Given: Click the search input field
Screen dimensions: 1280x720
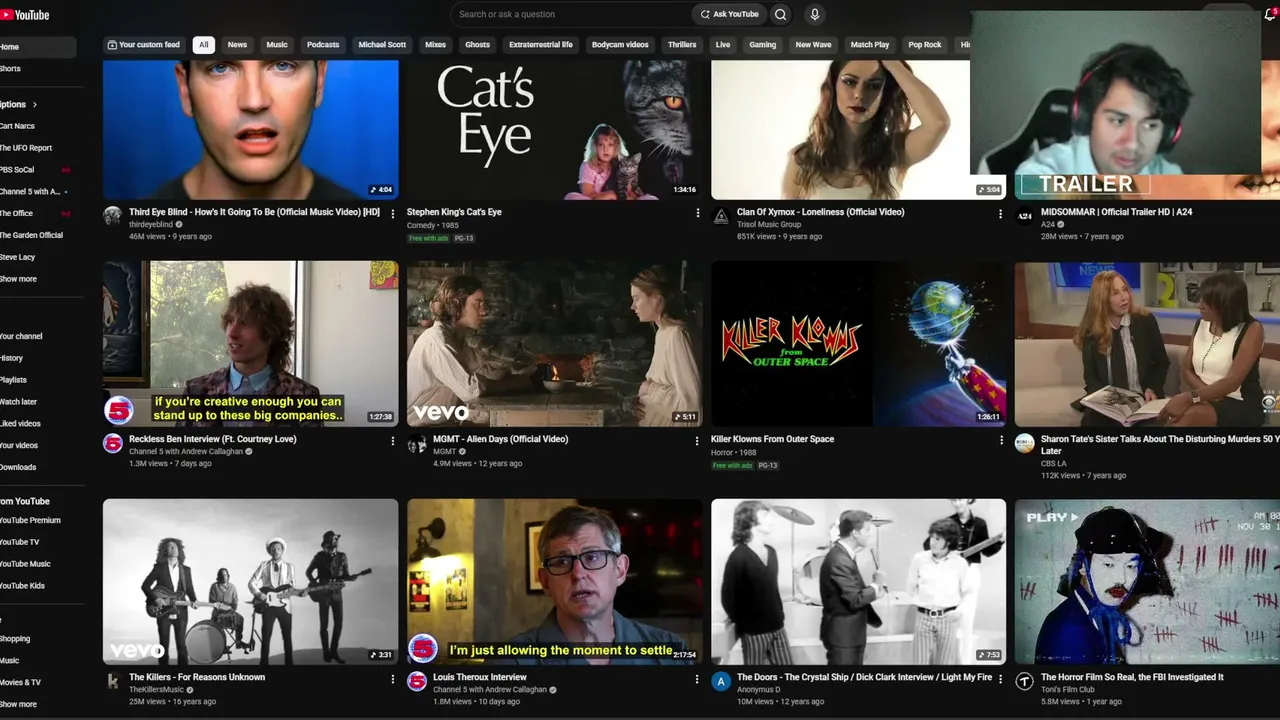Looking at the screenshot, I should coord(571,14).
